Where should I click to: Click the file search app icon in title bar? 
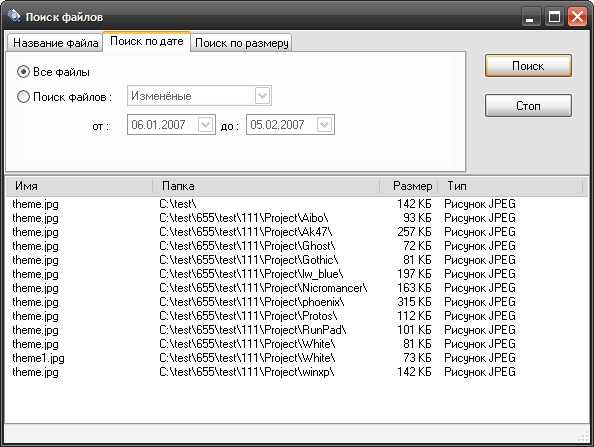click(14, 16)
